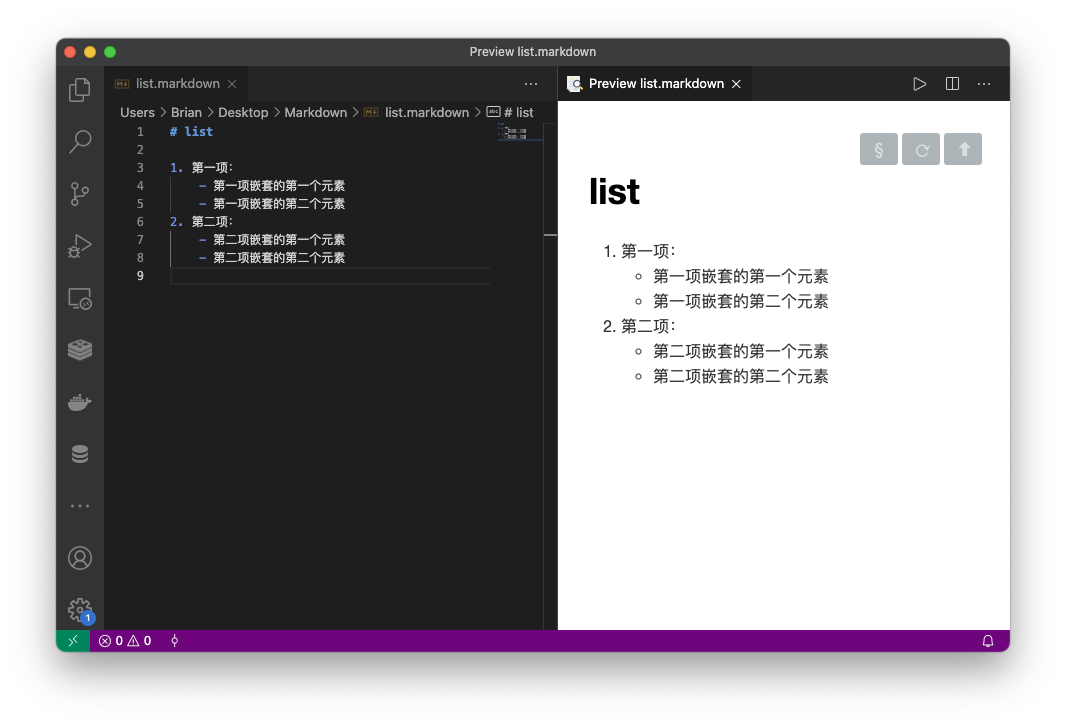
Task: Click preview item '2. 第二项:'
Action: (638, 326)
